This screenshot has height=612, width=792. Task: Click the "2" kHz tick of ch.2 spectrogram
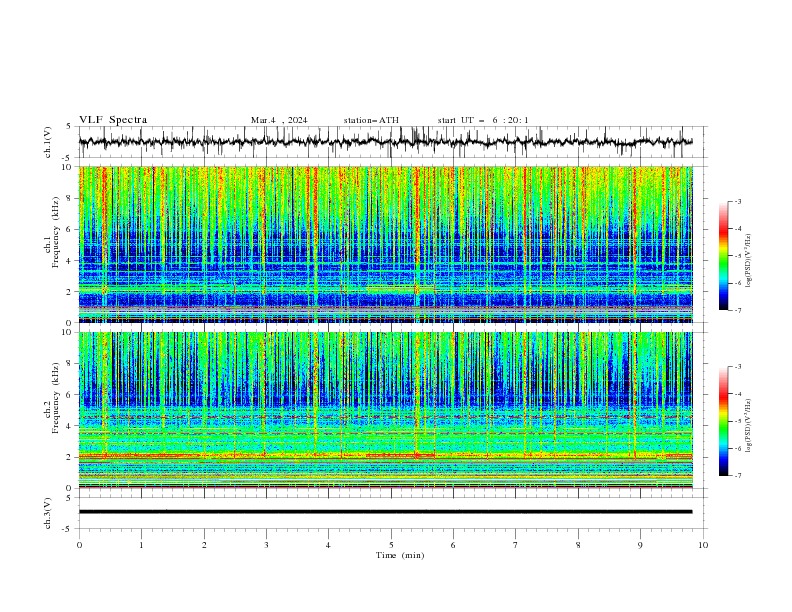coord(70,457)
